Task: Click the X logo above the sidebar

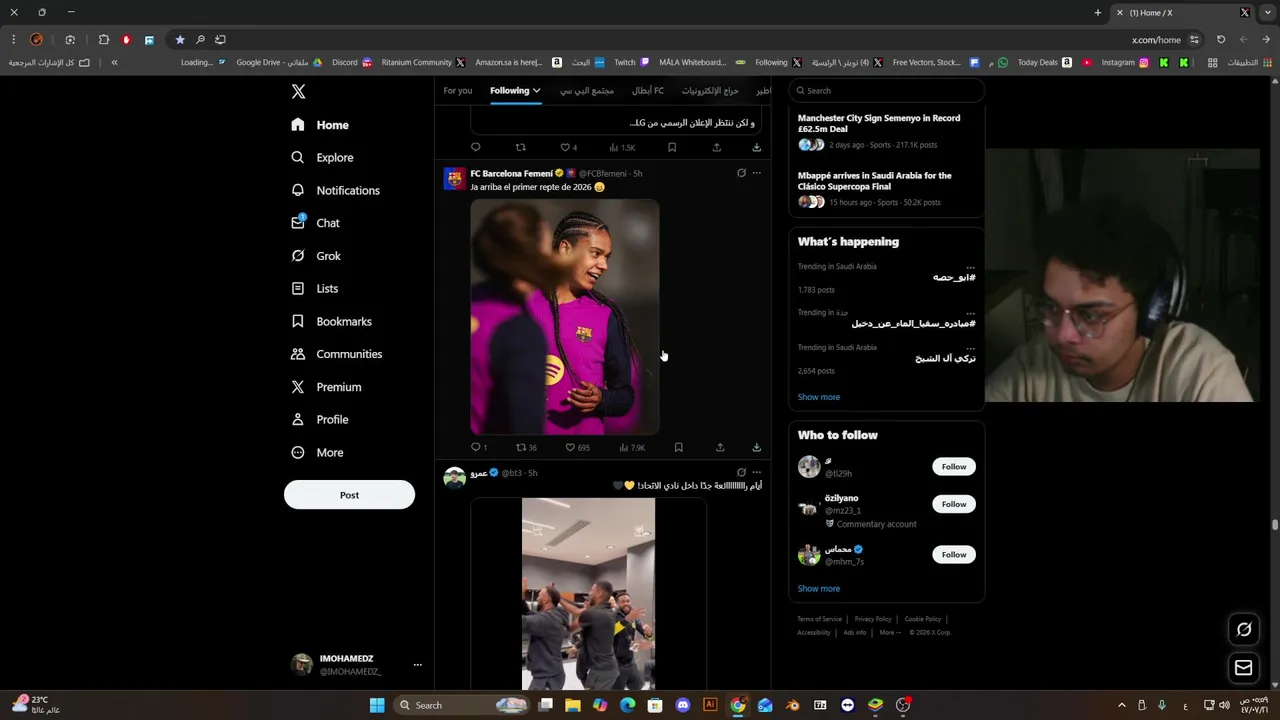Action: click(298, 91)
